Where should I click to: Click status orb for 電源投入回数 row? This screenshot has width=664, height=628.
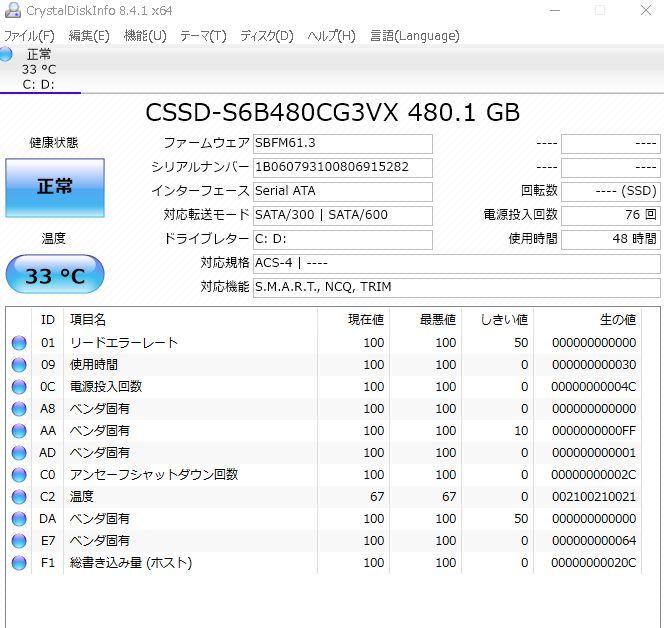coord(19,387)
